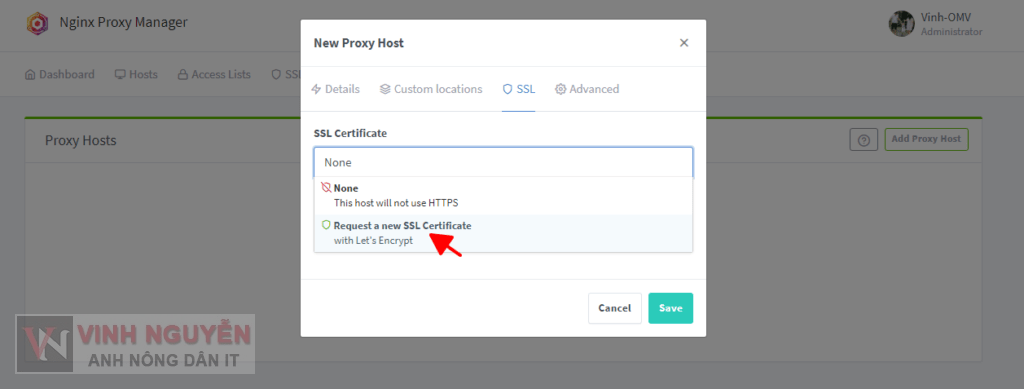
Task: Open the Dashboard menu item
Action: [x=59, y=74]
